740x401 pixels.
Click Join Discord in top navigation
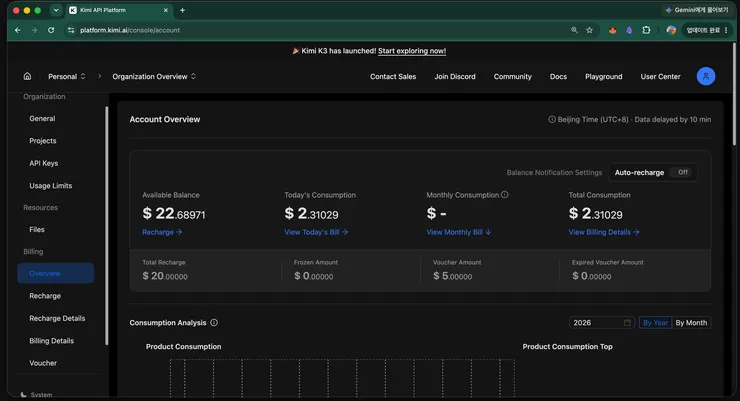point(455,76)
